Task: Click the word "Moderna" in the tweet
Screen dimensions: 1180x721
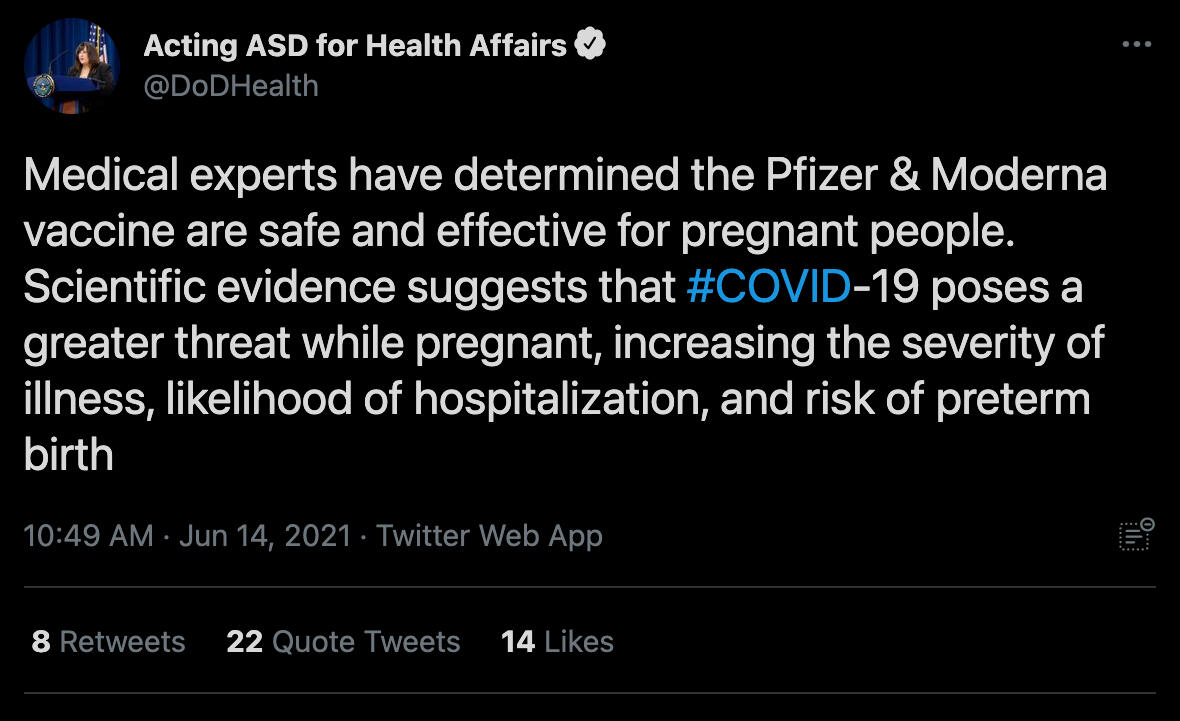Action: pyautogui.click(x=1018, y=175)
